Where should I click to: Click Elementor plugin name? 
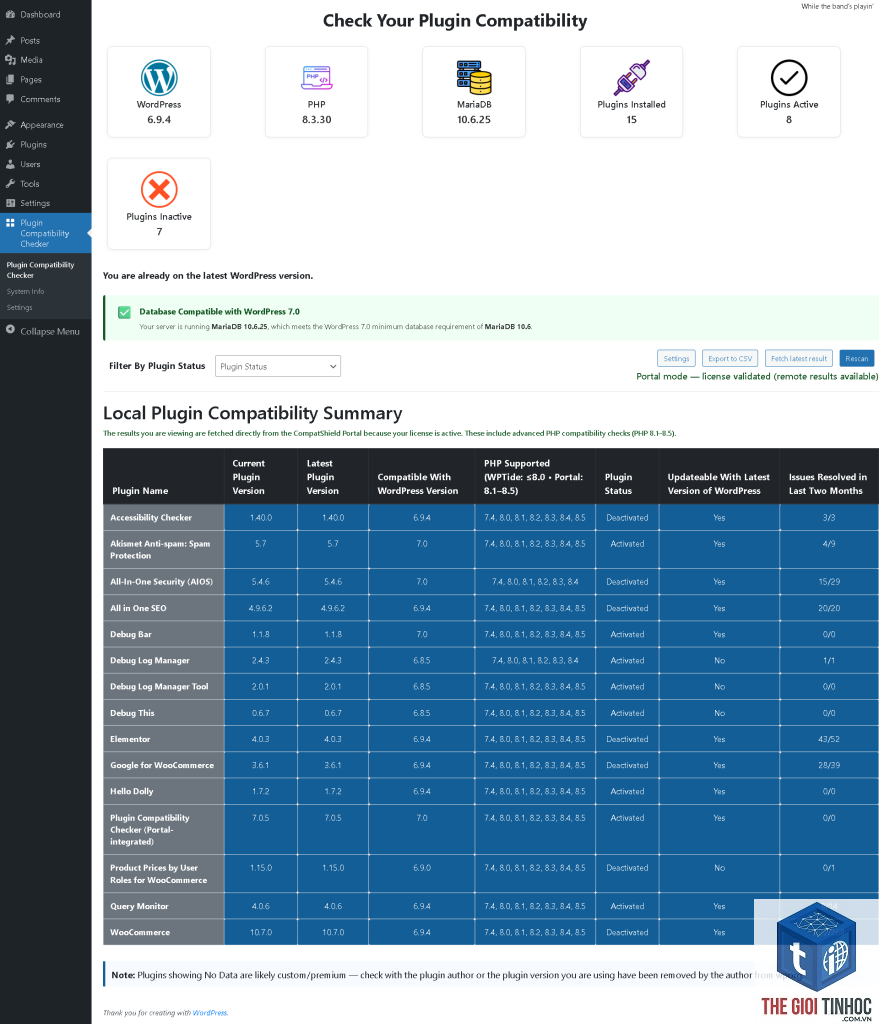click(130, 739)
